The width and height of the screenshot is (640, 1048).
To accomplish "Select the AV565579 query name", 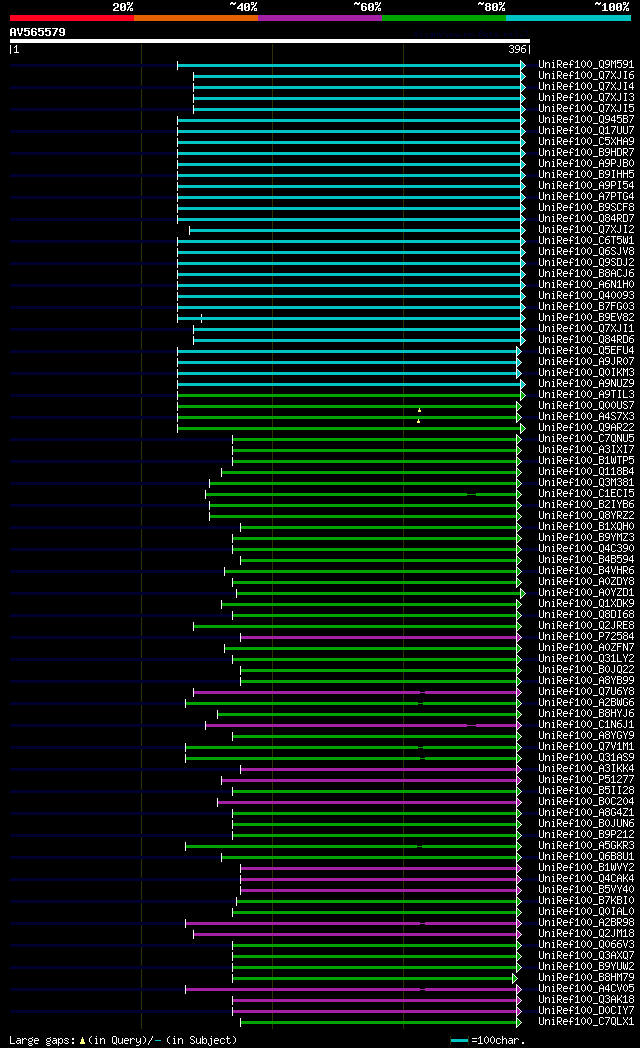I will (37, 32).
